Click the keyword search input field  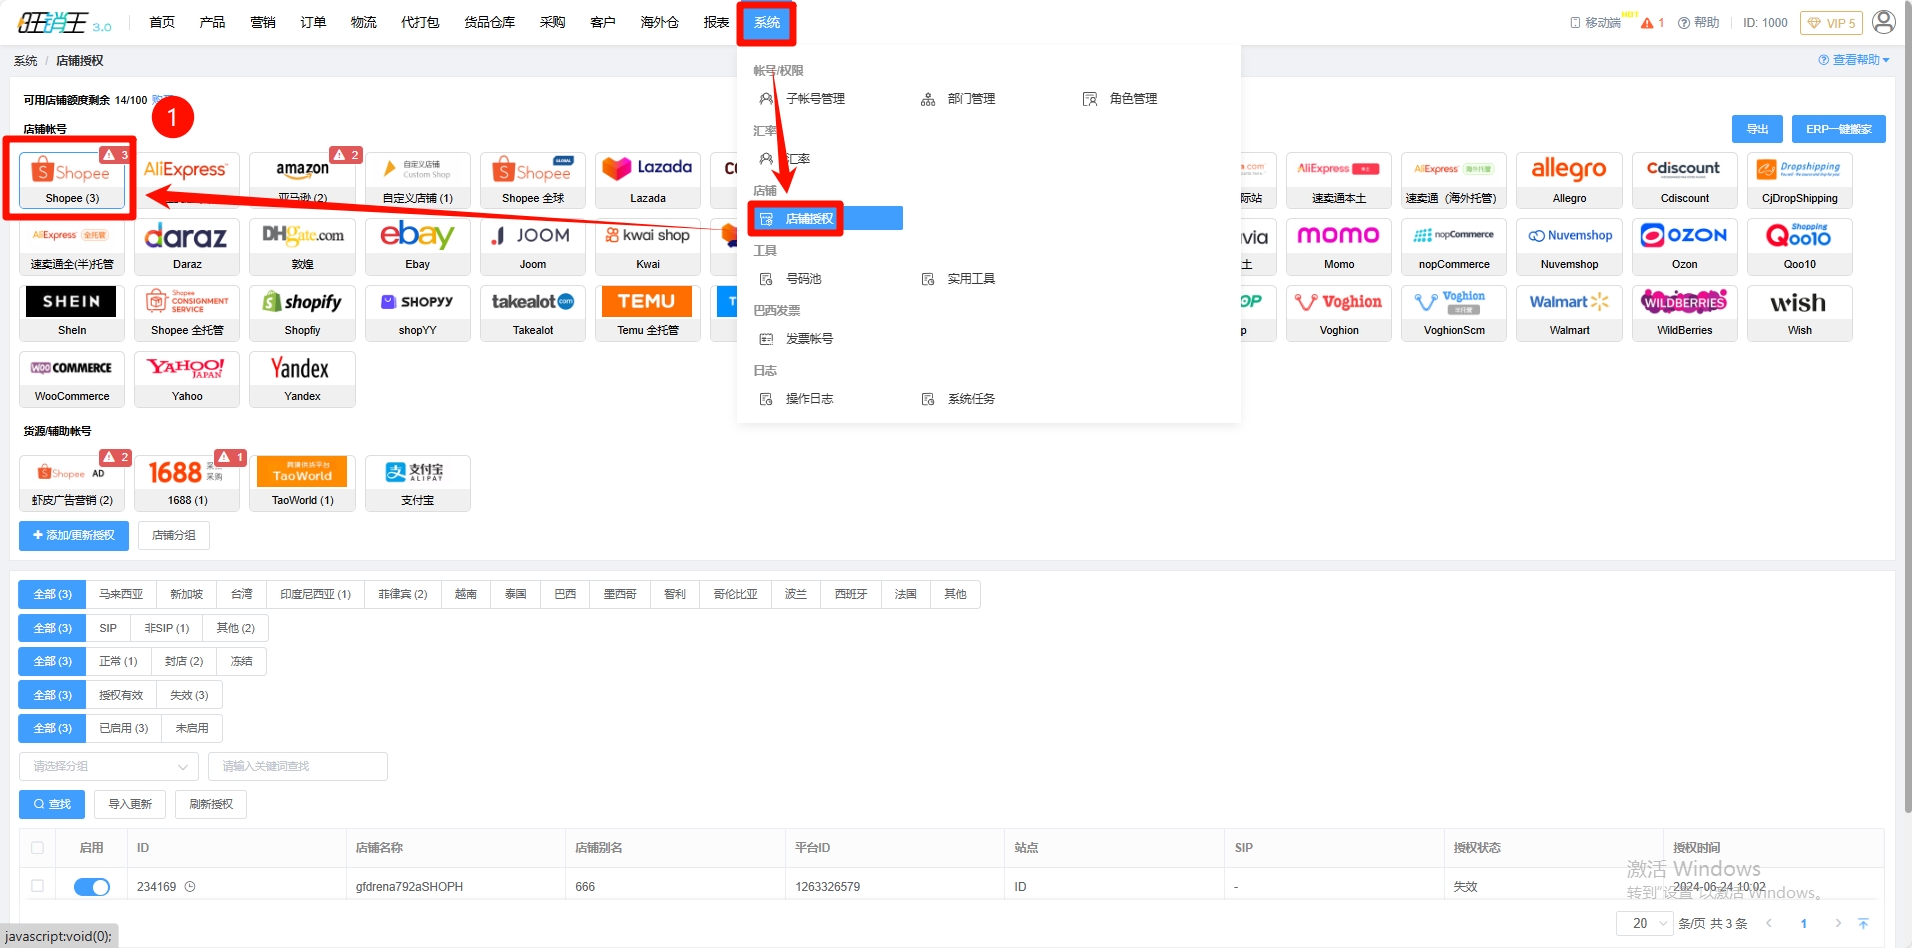[x=297, y=767]
